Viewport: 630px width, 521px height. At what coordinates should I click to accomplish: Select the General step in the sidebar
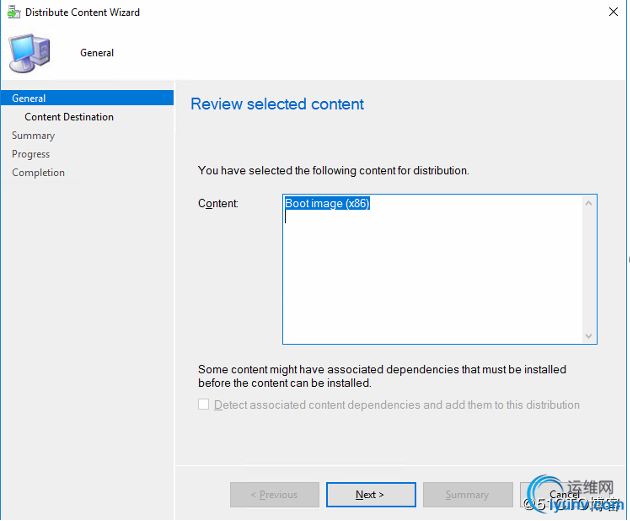tap(29, 98)
